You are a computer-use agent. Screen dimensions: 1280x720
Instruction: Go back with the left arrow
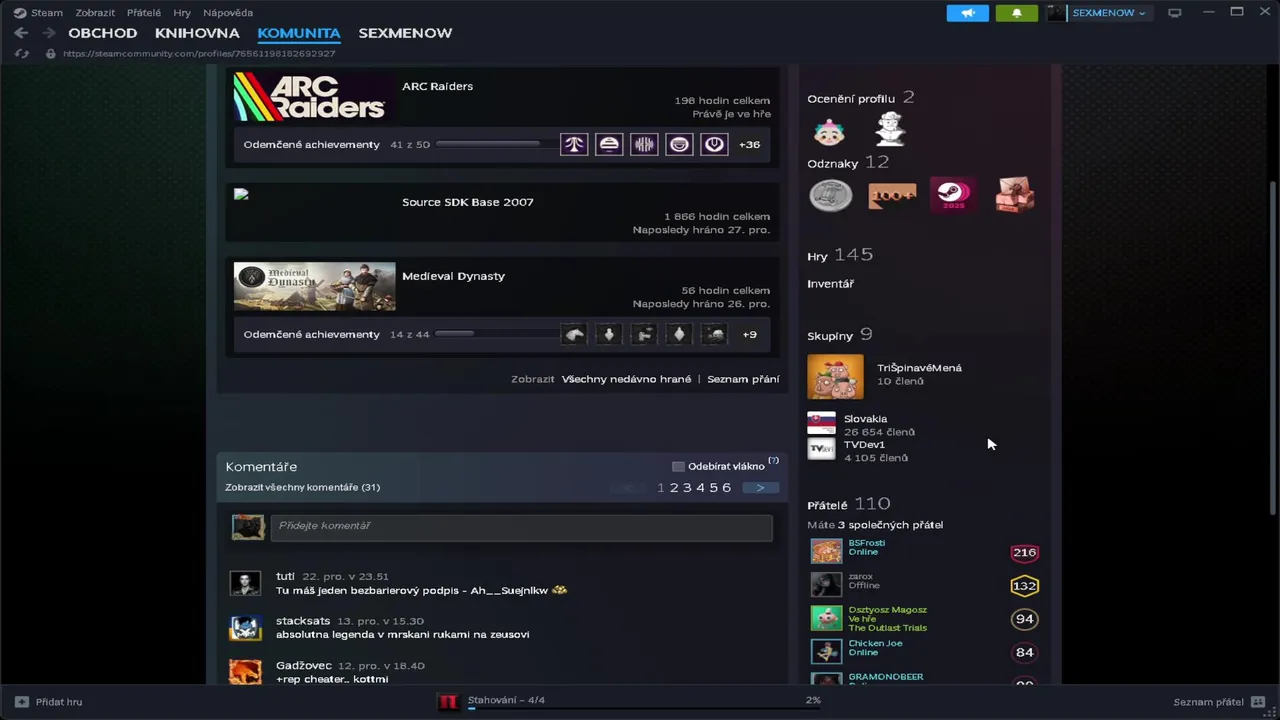coord(21,33)
